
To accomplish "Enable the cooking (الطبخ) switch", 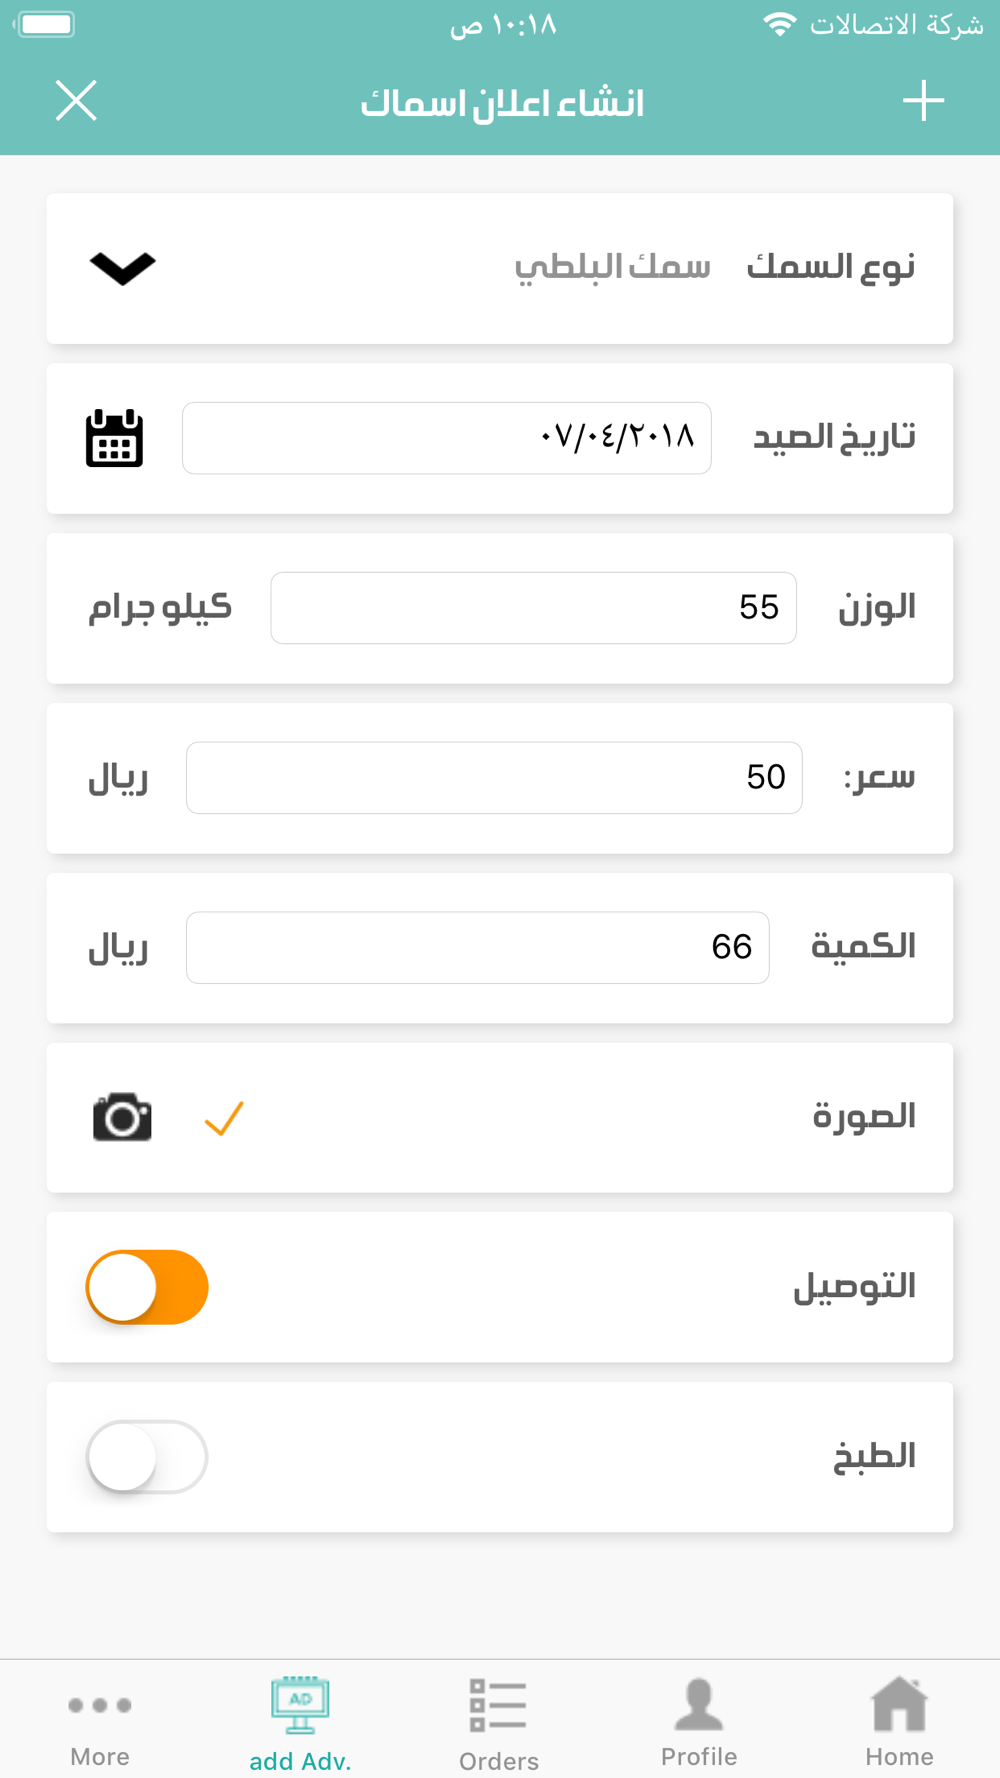I will (147, 1457).
